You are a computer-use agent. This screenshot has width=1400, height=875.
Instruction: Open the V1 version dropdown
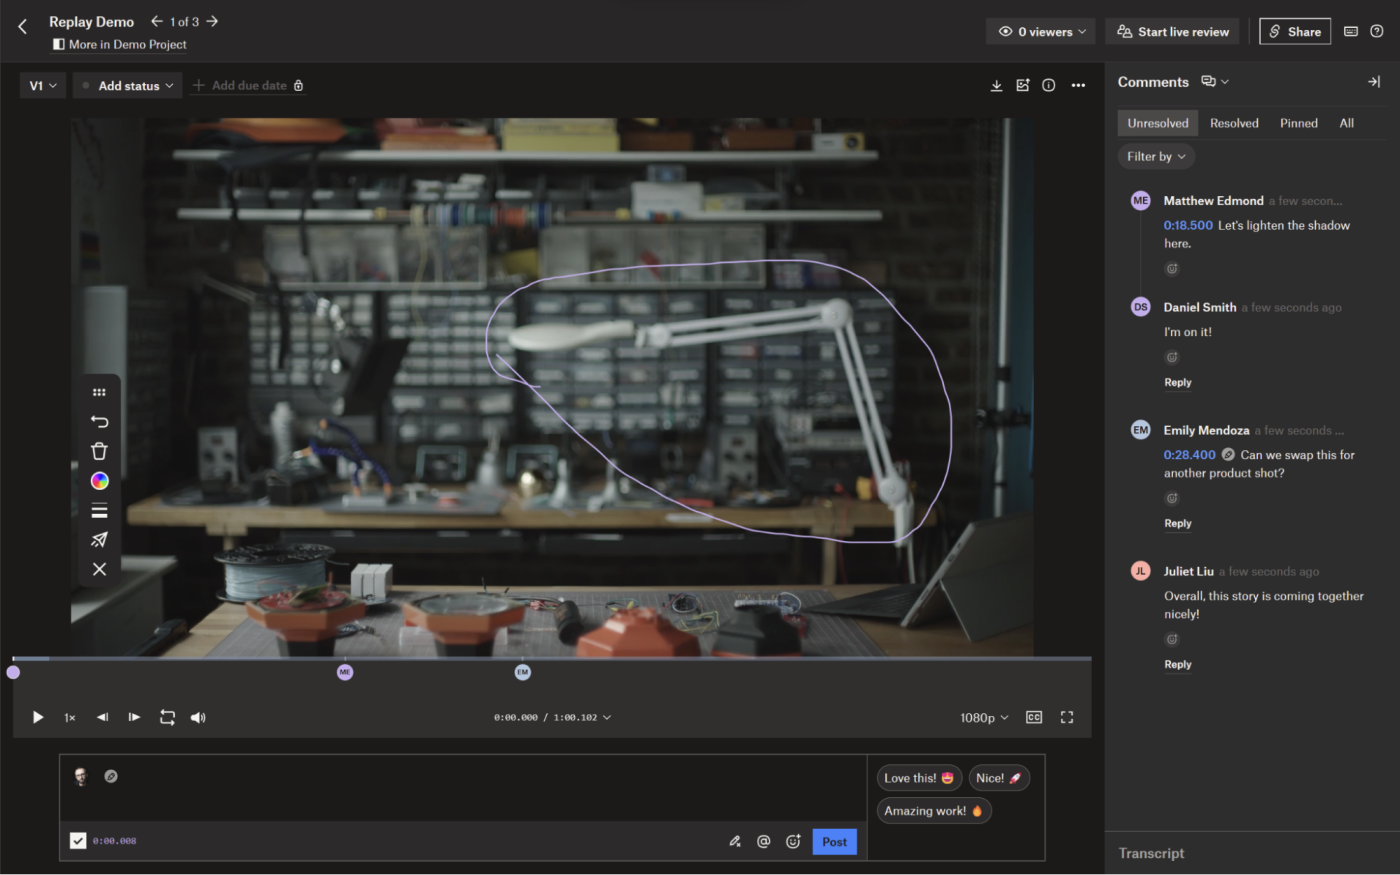click(43, 86)
